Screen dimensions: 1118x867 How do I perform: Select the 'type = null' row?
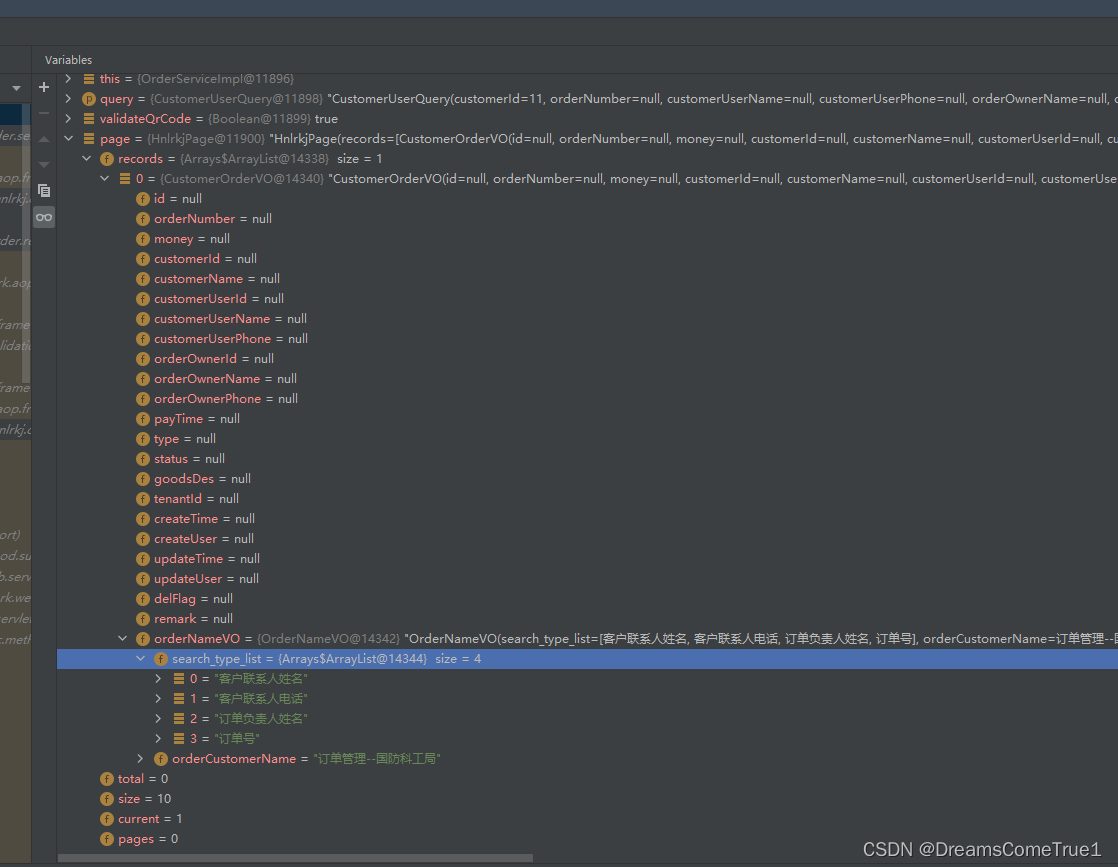click(x=588, y=438)
